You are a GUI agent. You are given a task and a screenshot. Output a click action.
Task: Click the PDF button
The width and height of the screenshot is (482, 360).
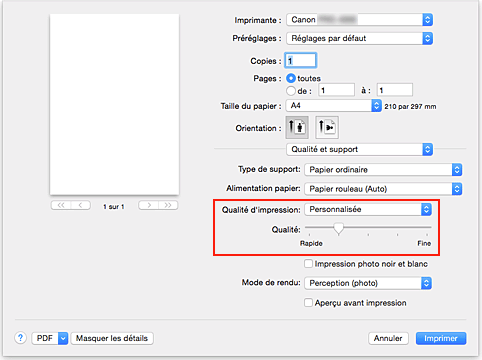click(45, 338)
